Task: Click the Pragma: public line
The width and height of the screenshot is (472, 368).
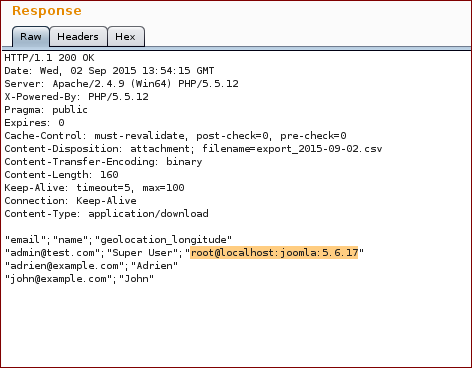Action: pyautogui.click(x=46, y=110)
